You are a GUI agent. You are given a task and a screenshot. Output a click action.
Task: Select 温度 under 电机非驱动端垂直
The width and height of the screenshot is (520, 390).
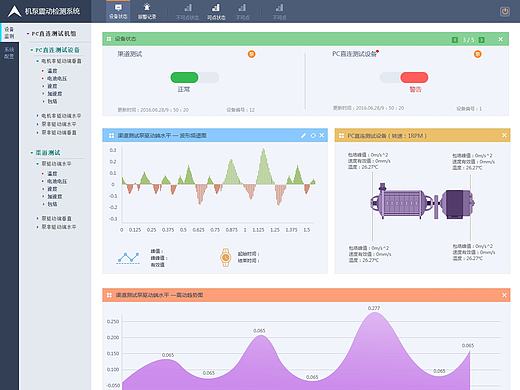tap(52, 71)
